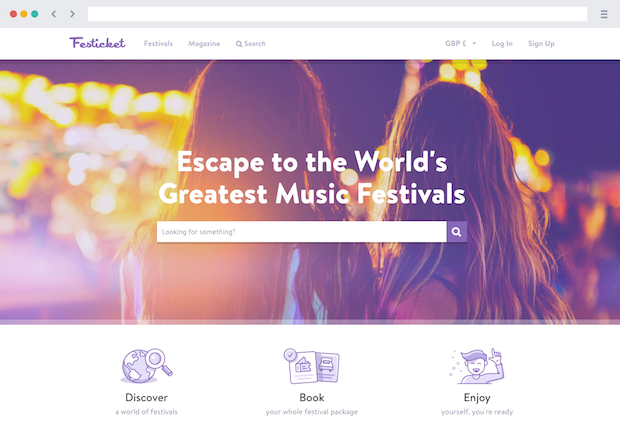
Task: Click the small magnifier icon in the navigation
Action: (239, 44)
